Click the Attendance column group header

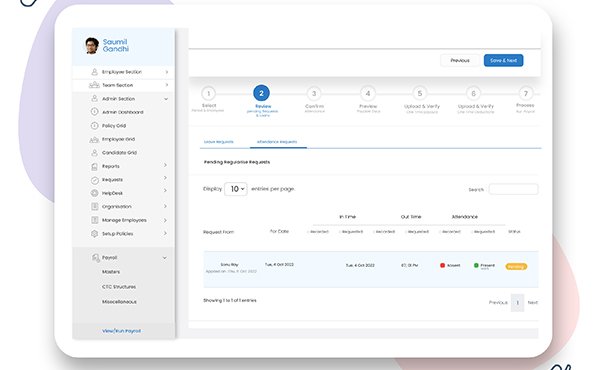pyautogui.click(x=465, y=217)
